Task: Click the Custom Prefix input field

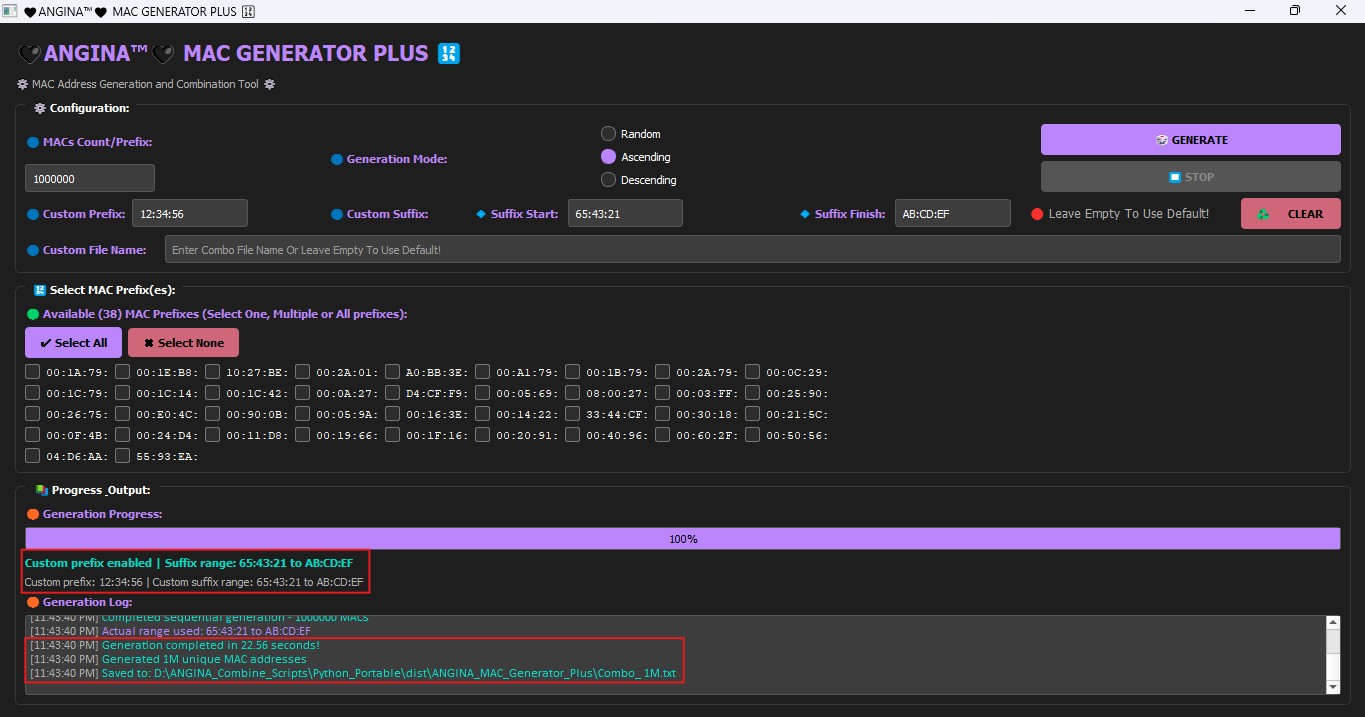Action: click(189, 213)
